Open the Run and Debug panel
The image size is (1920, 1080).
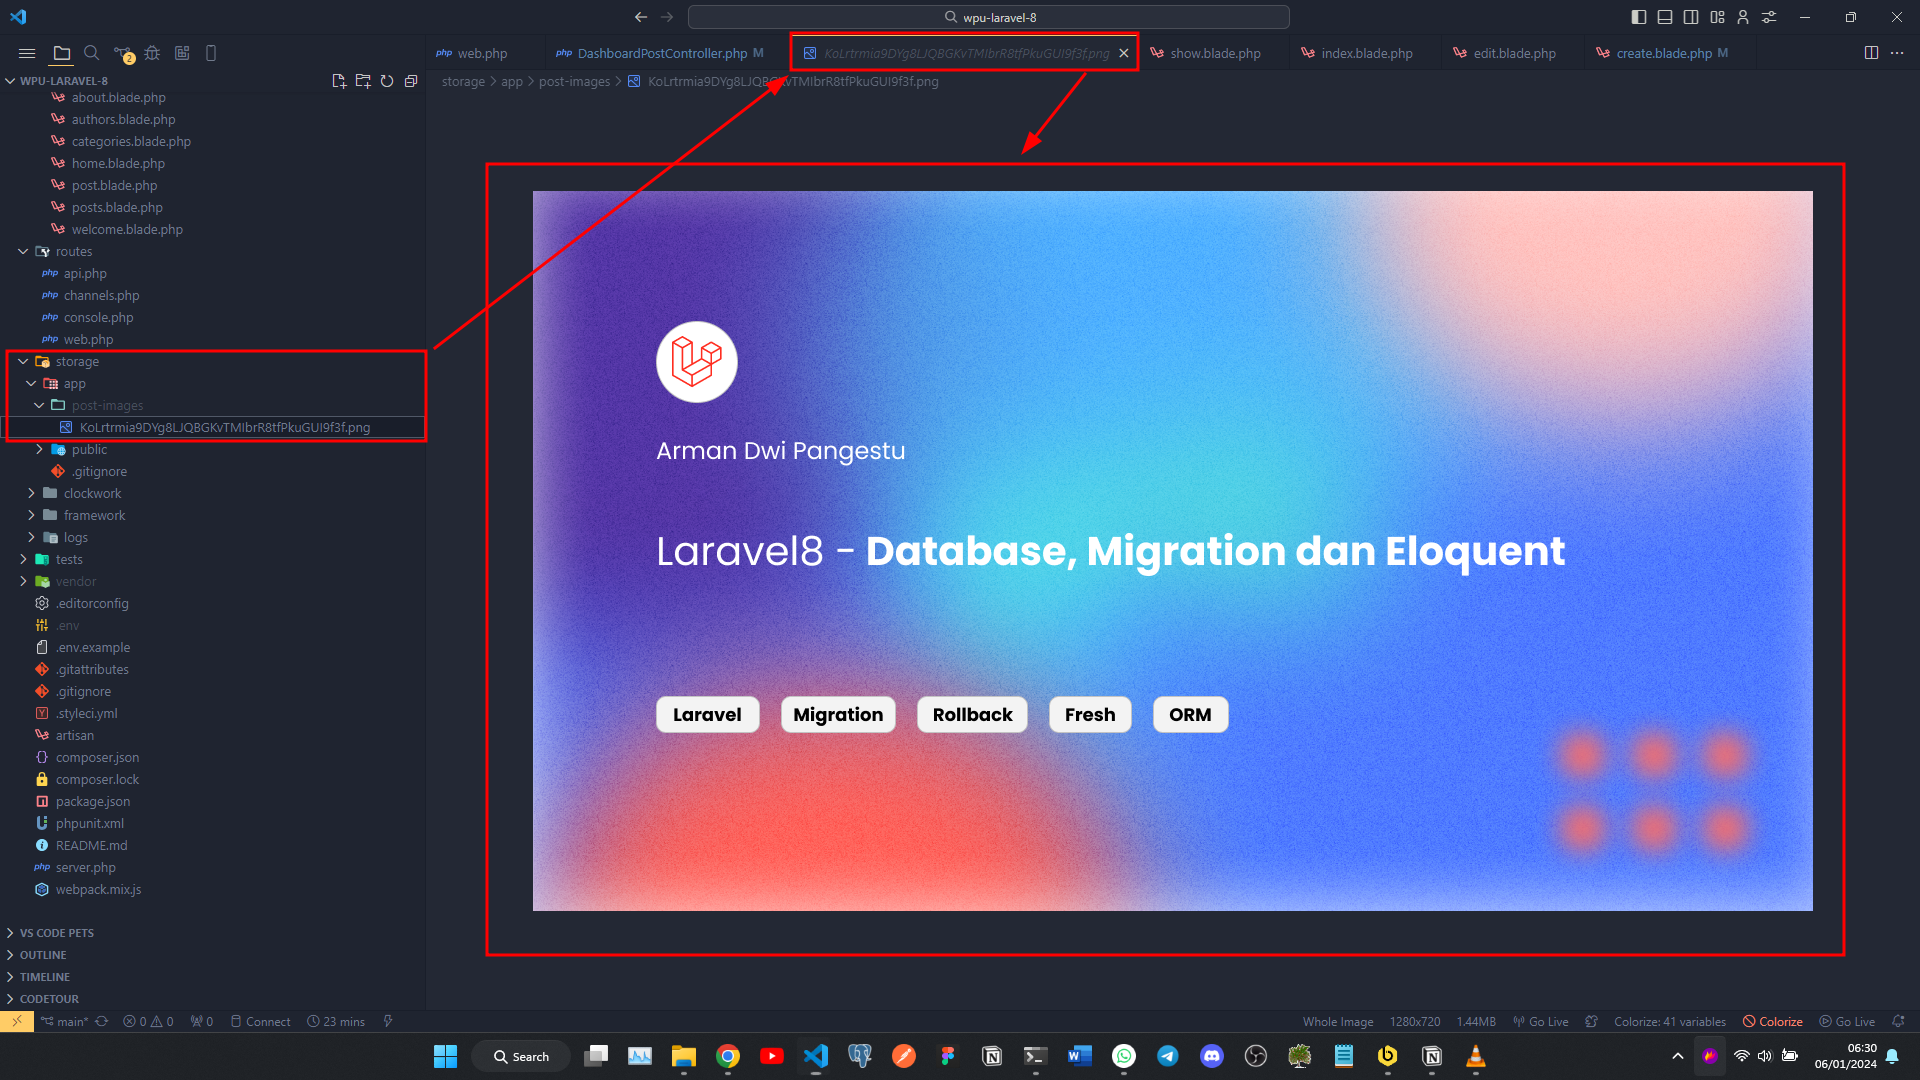point(152,53)
